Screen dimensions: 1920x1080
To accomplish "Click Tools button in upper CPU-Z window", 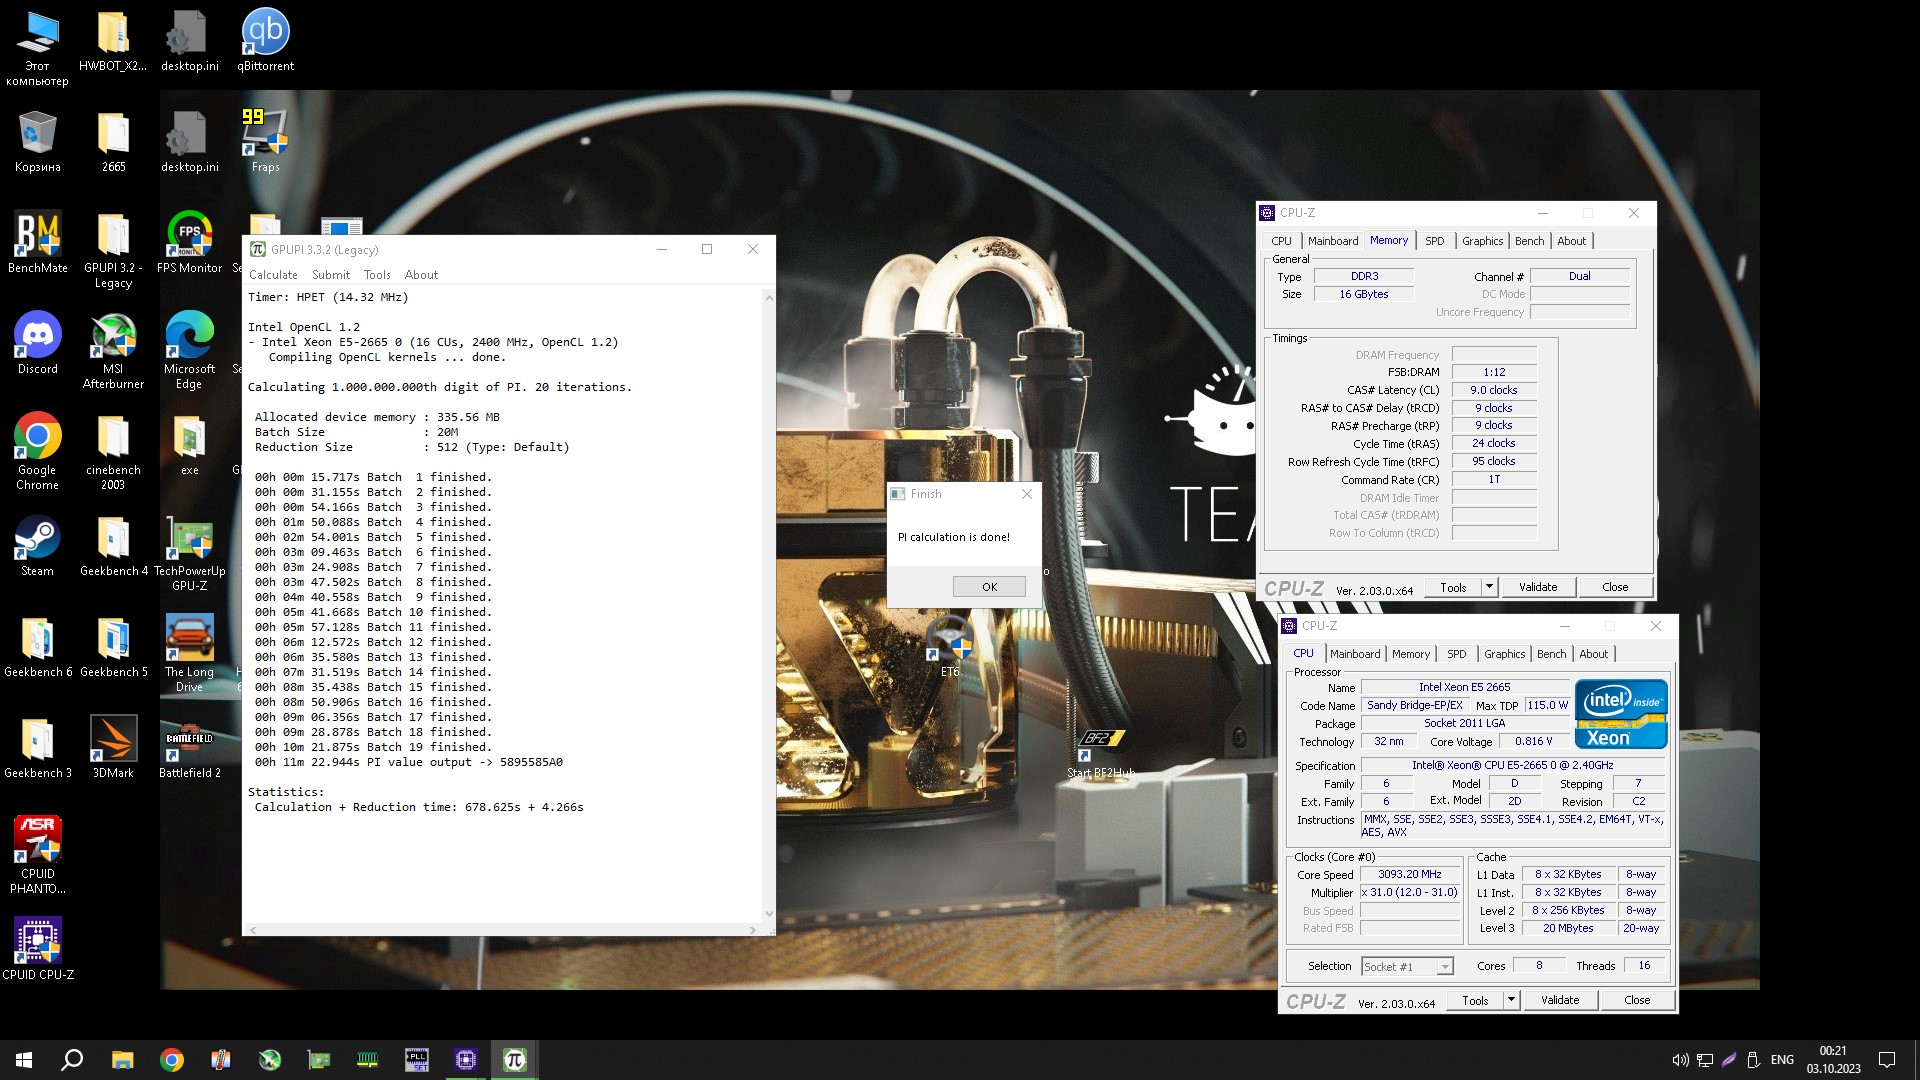I will (1453, 587).
